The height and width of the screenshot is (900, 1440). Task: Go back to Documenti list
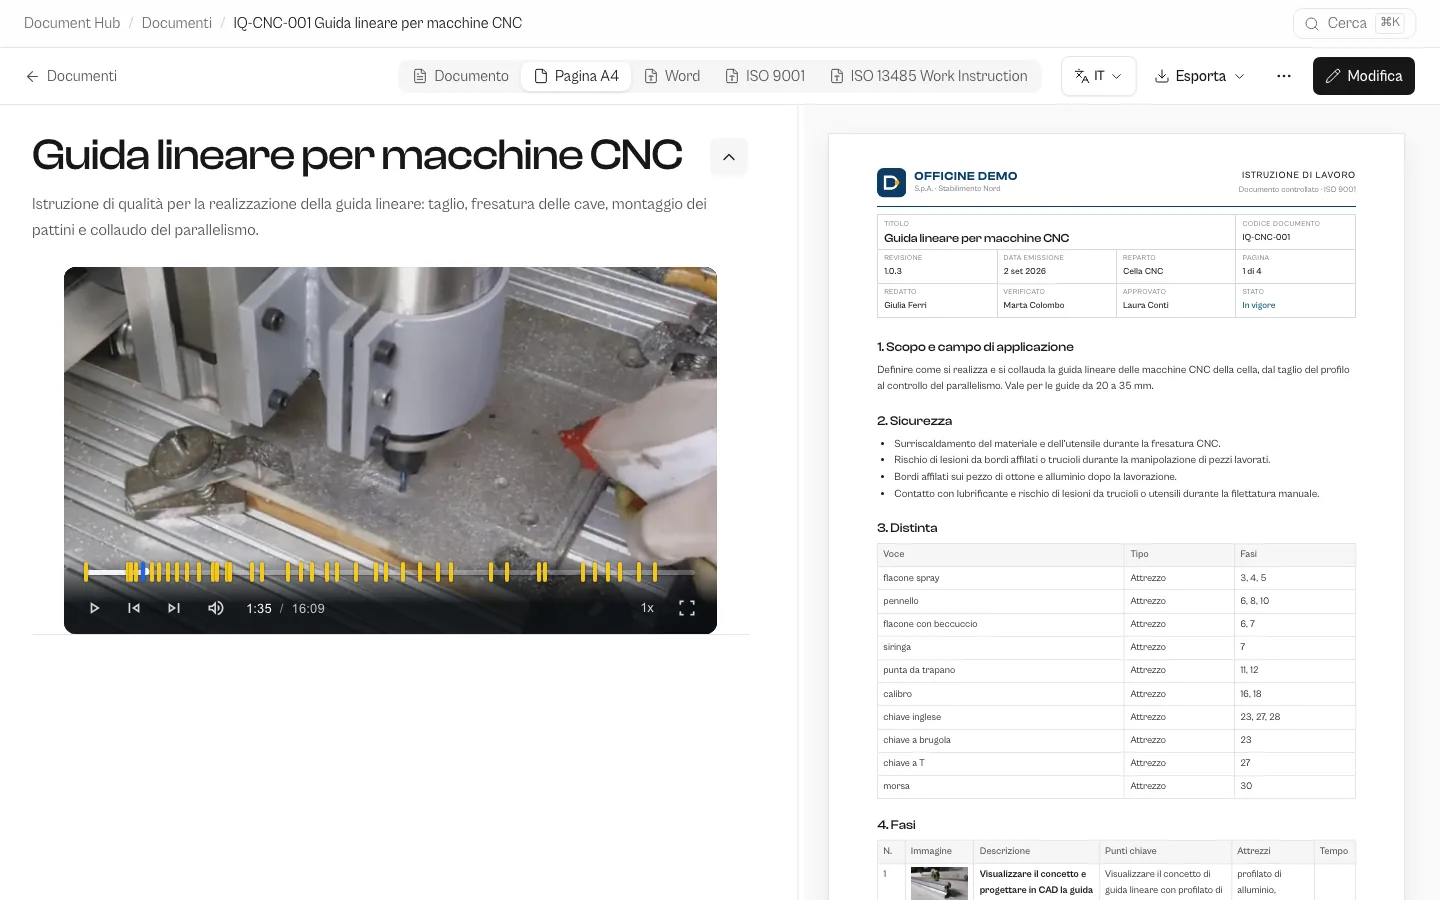71,76
